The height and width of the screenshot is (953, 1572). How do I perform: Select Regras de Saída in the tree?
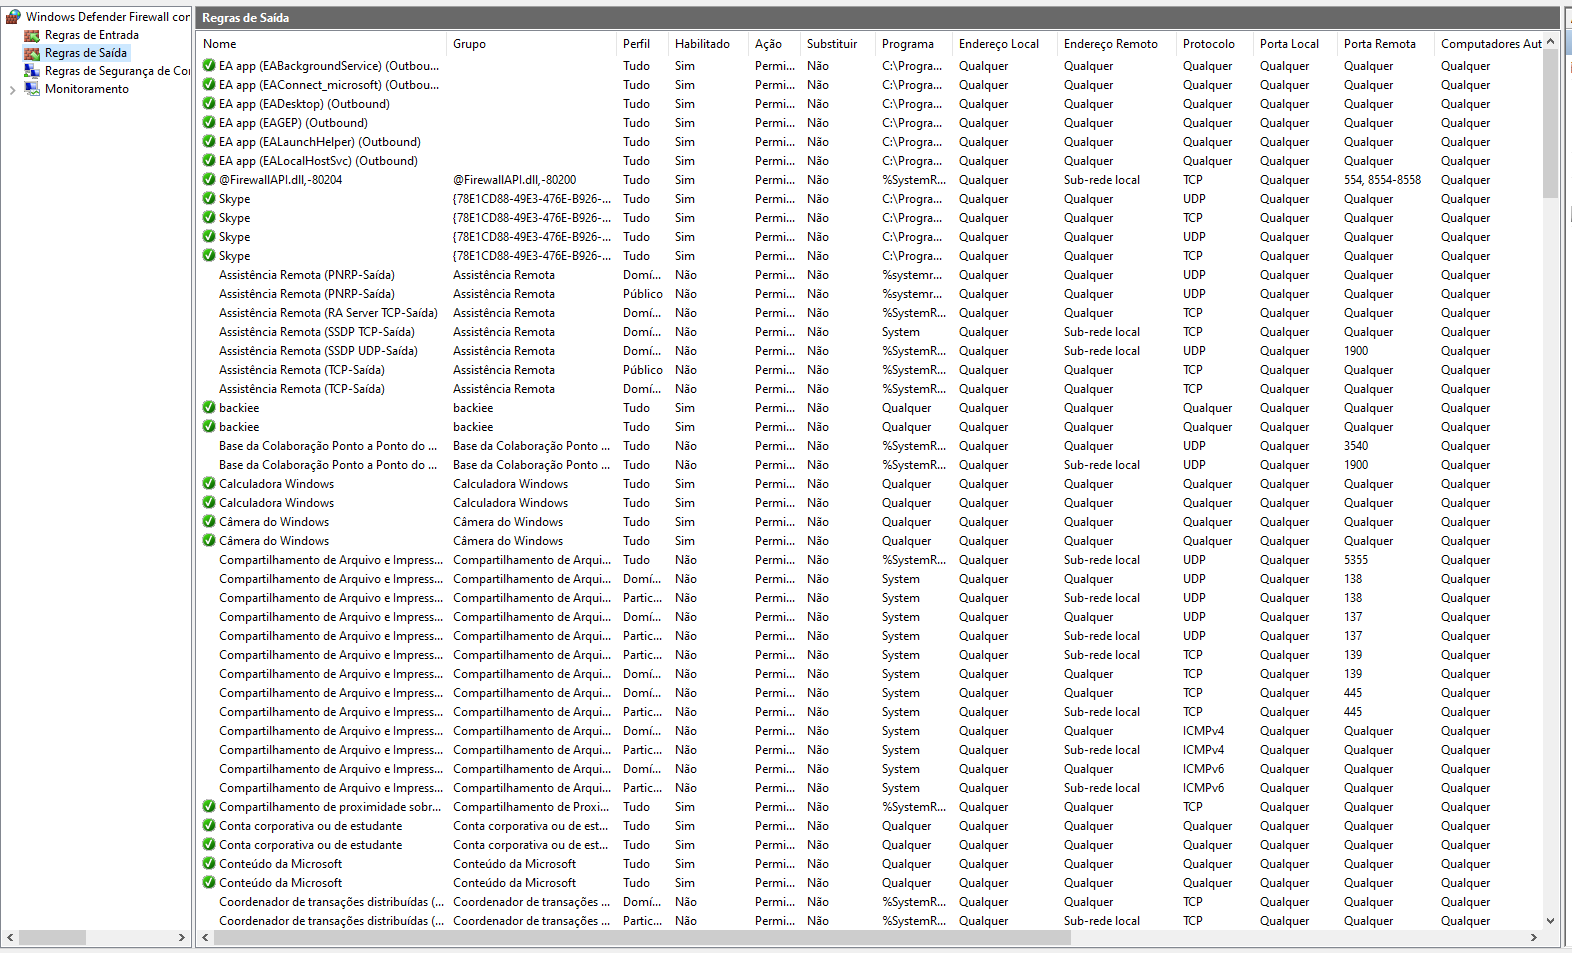86,53
